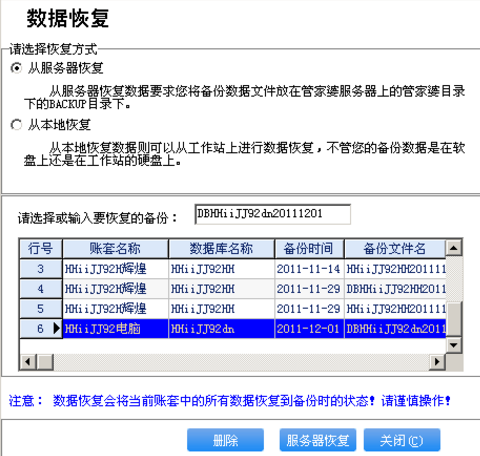Click the backup name input field

(272, 214)
